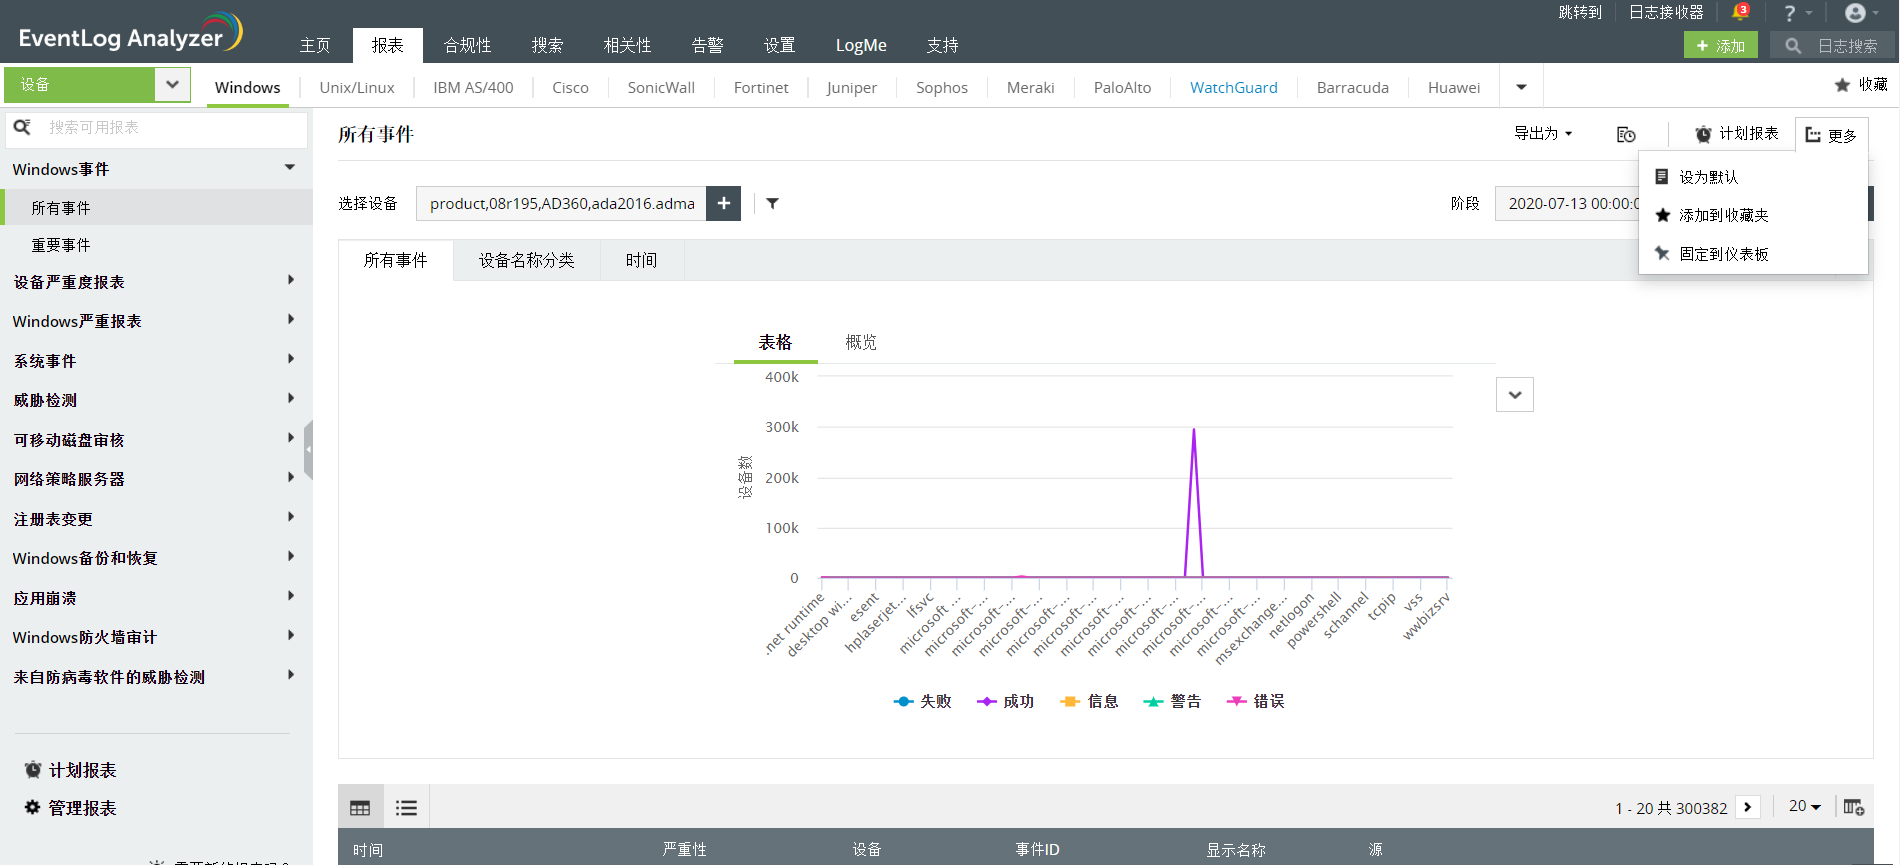Toggle the 成功 legend series
Viewport: 1900px width, 865px height.
point(1006,701)
